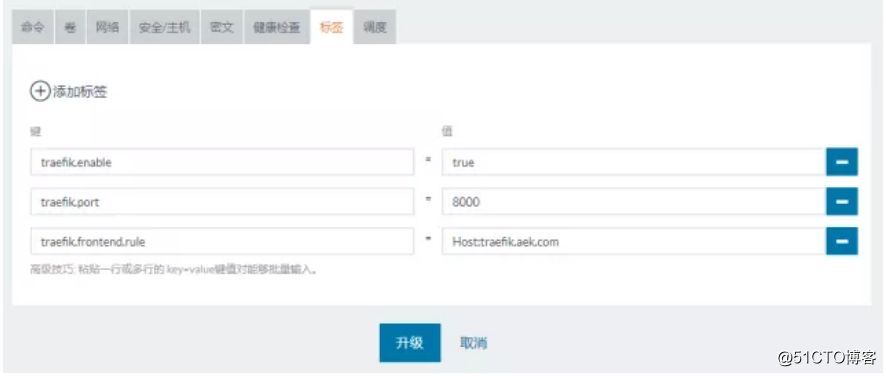
Task: Select the 安全/主机 tab
Action: [164, 27]
